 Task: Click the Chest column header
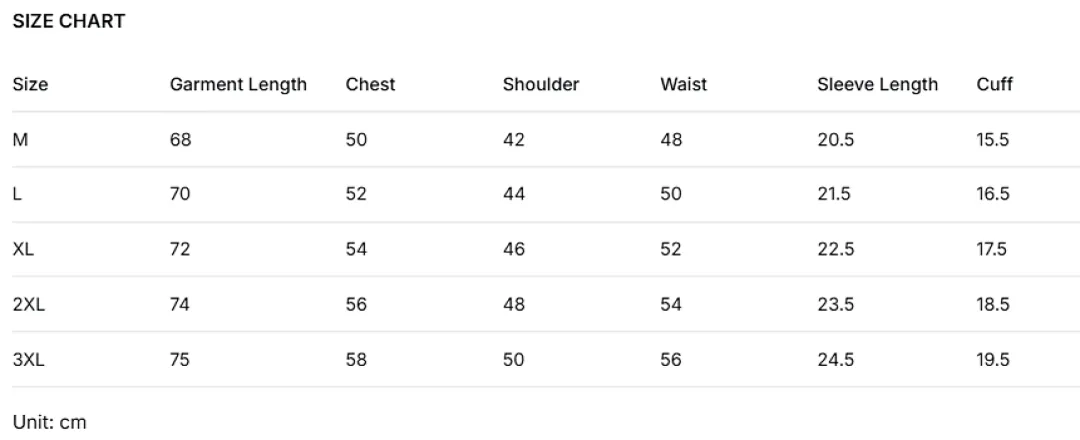tap(371, 85)
